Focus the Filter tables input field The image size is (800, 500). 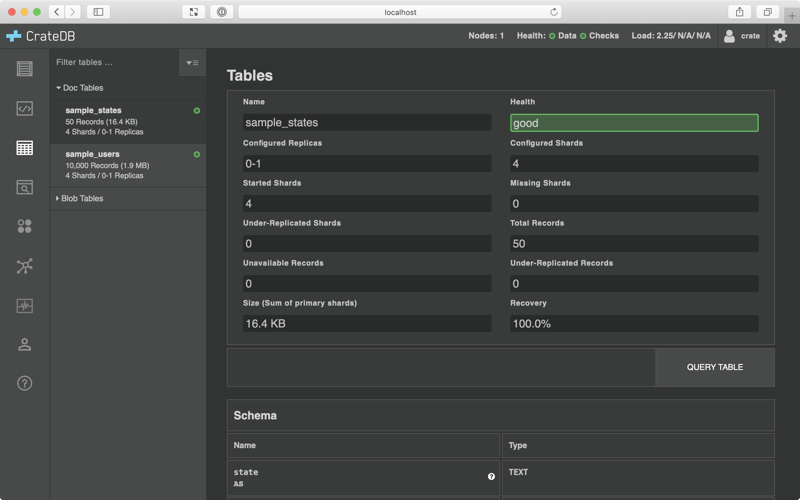(x=115, y=62)
